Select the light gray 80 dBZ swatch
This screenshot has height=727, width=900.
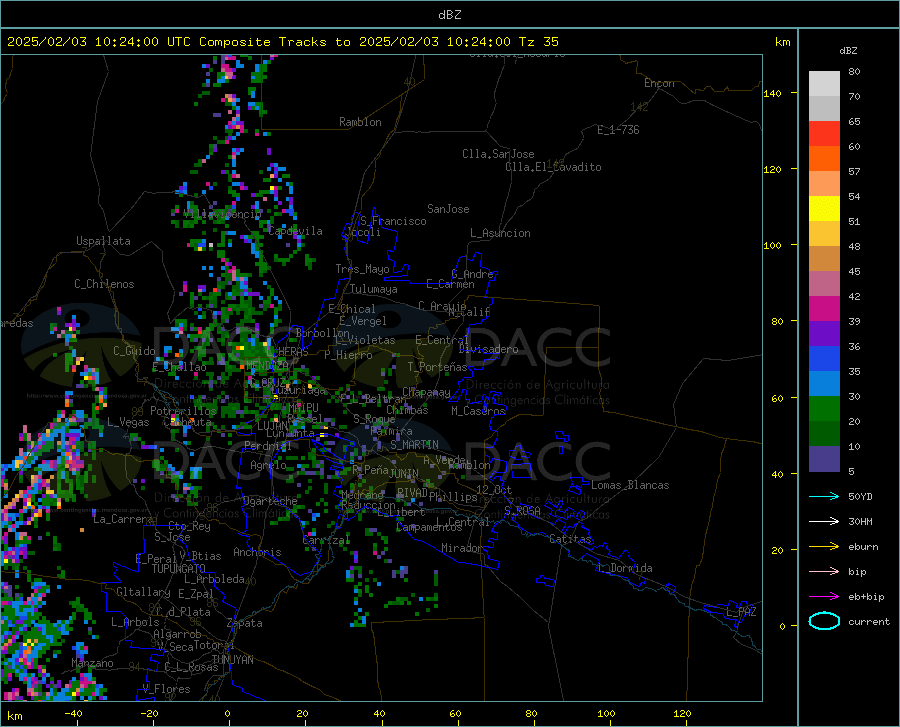824,84
